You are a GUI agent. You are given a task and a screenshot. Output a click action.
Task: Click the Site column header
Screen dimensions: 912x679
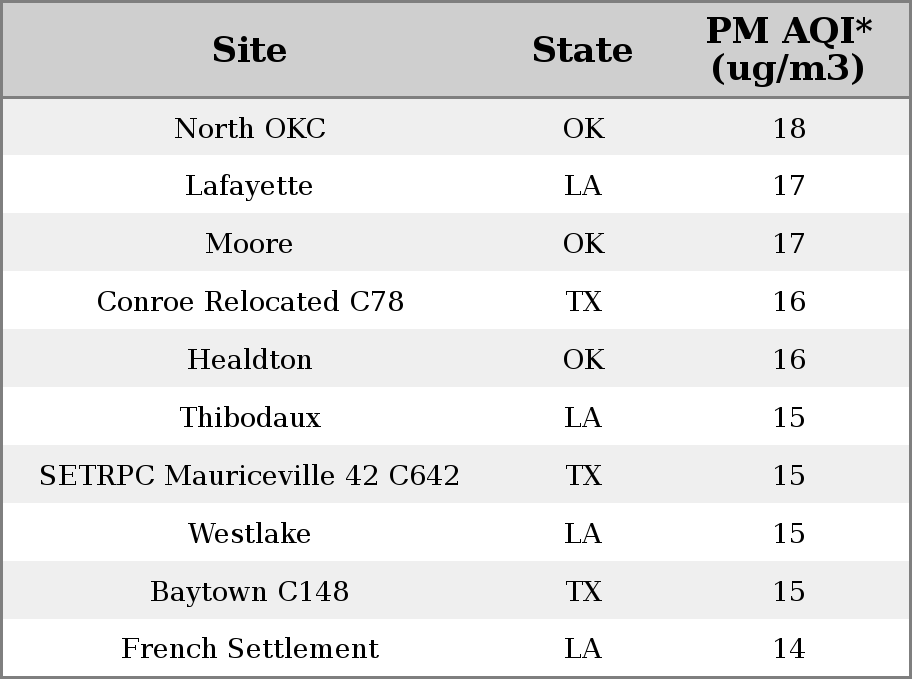coord(250,50)
